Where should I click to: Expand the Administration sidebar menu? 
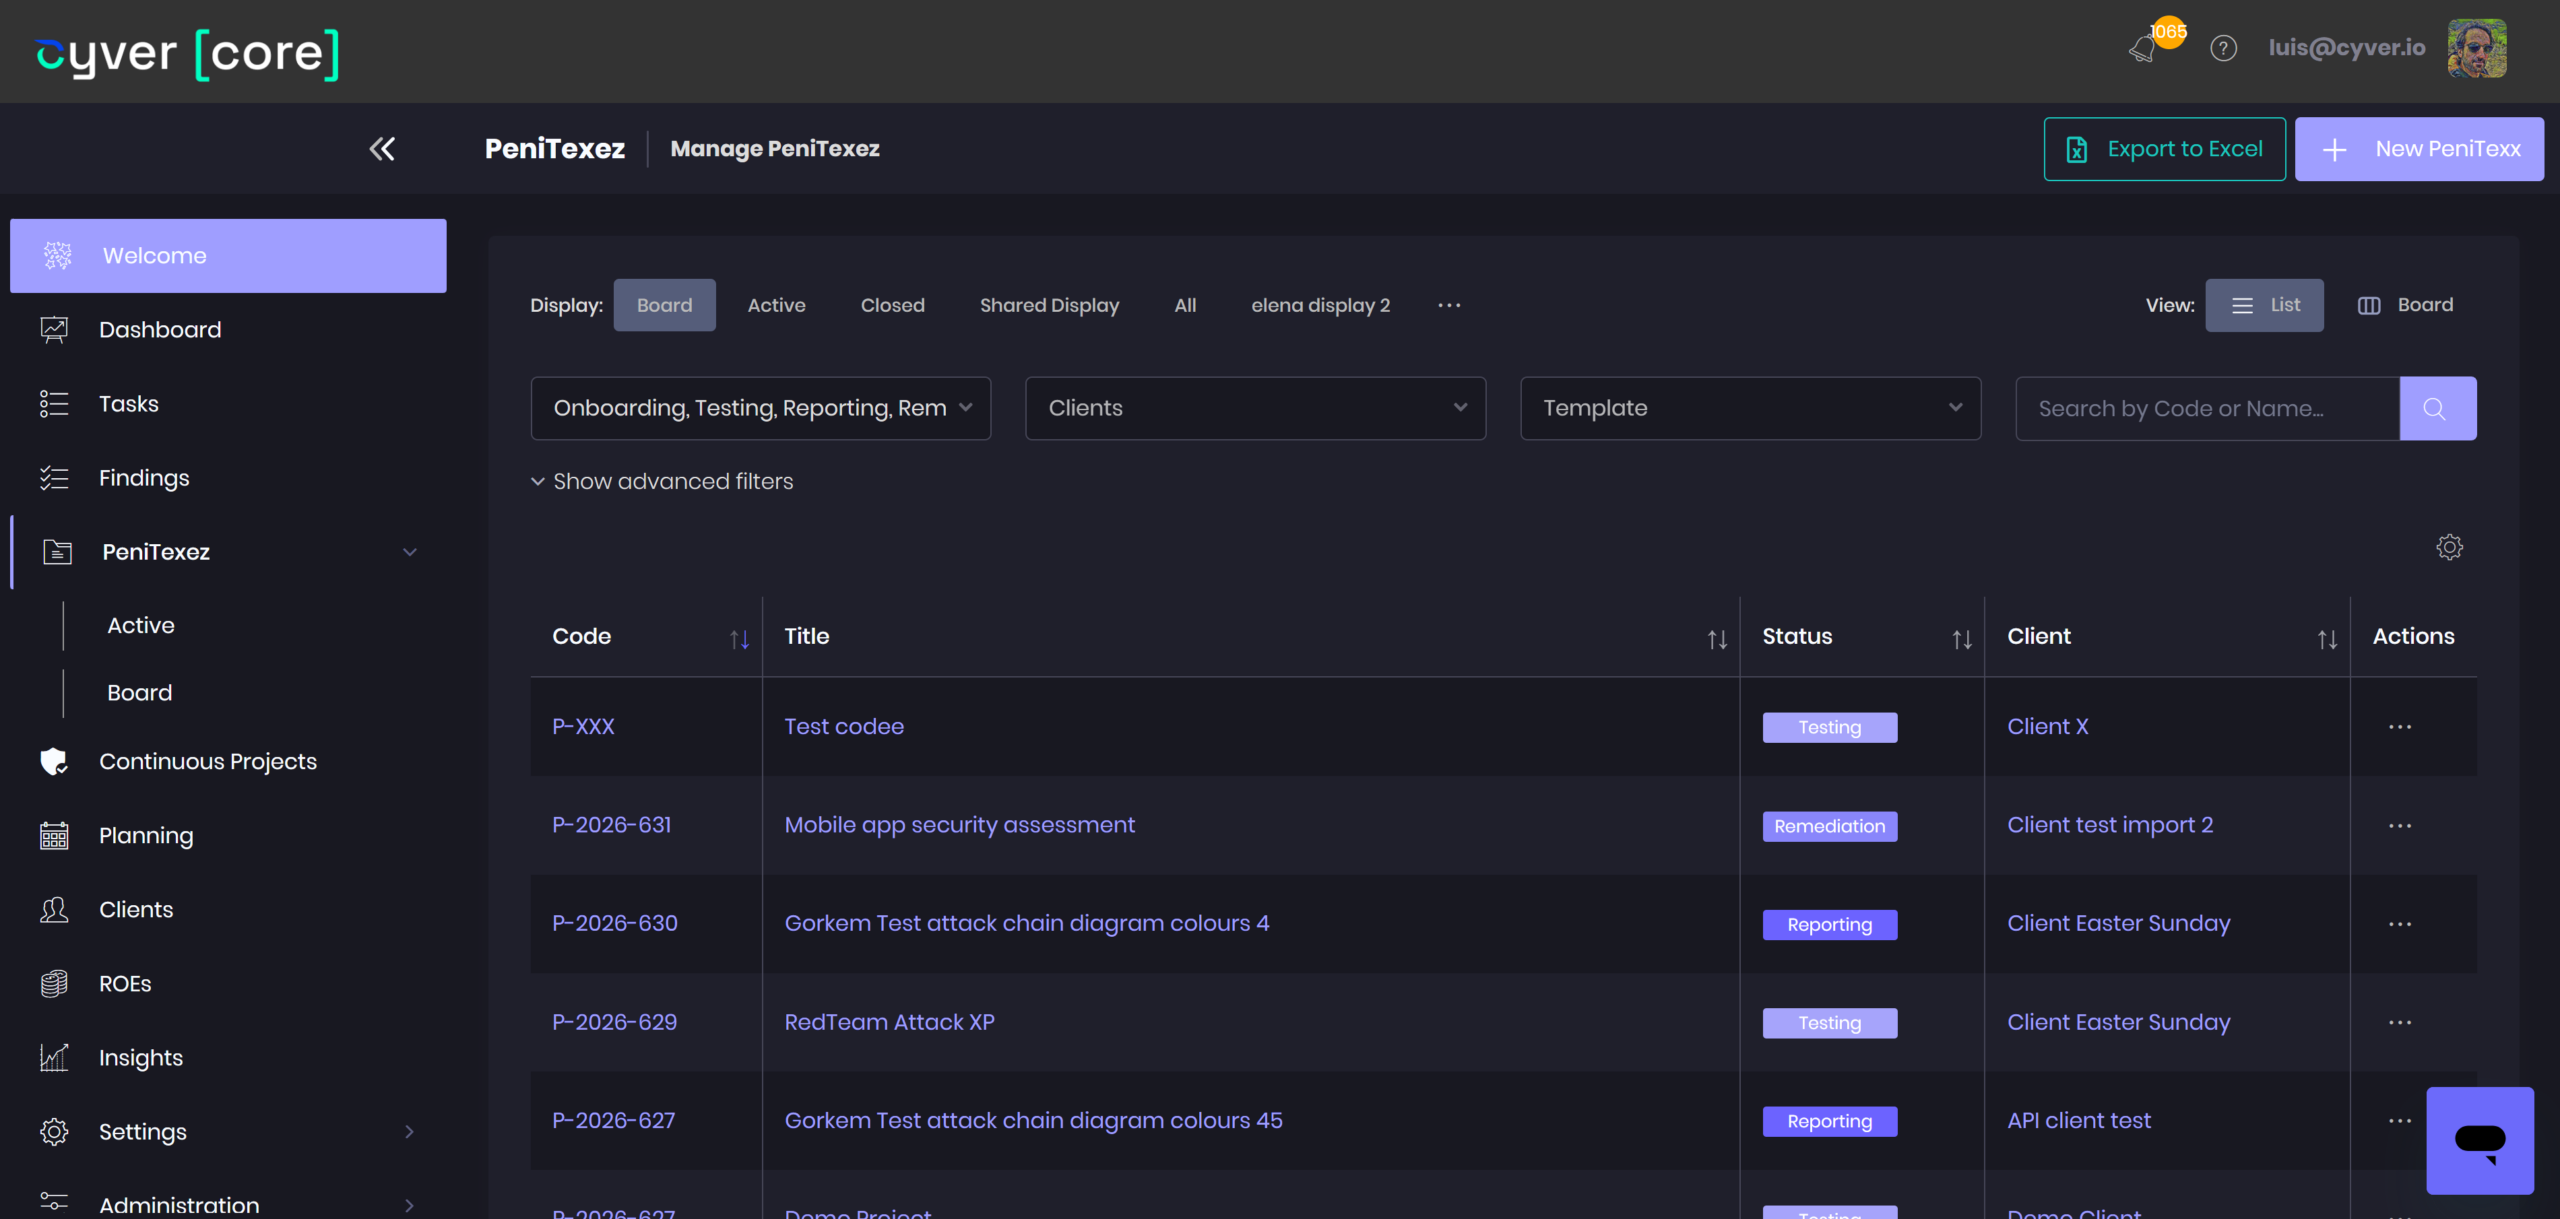[x=409, y=1205]
